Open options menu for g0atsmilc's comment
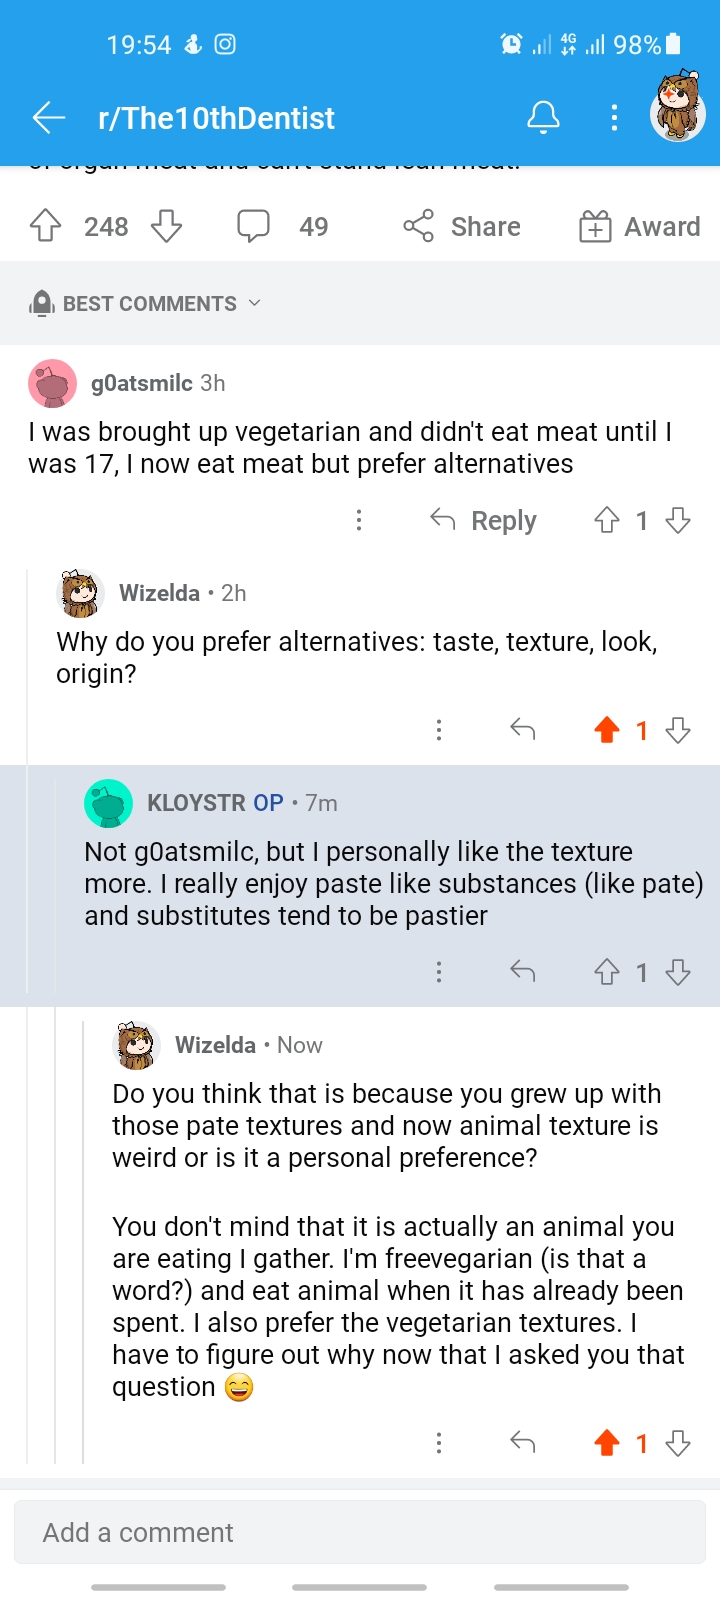720x1600 pixels. coord(359,520)
